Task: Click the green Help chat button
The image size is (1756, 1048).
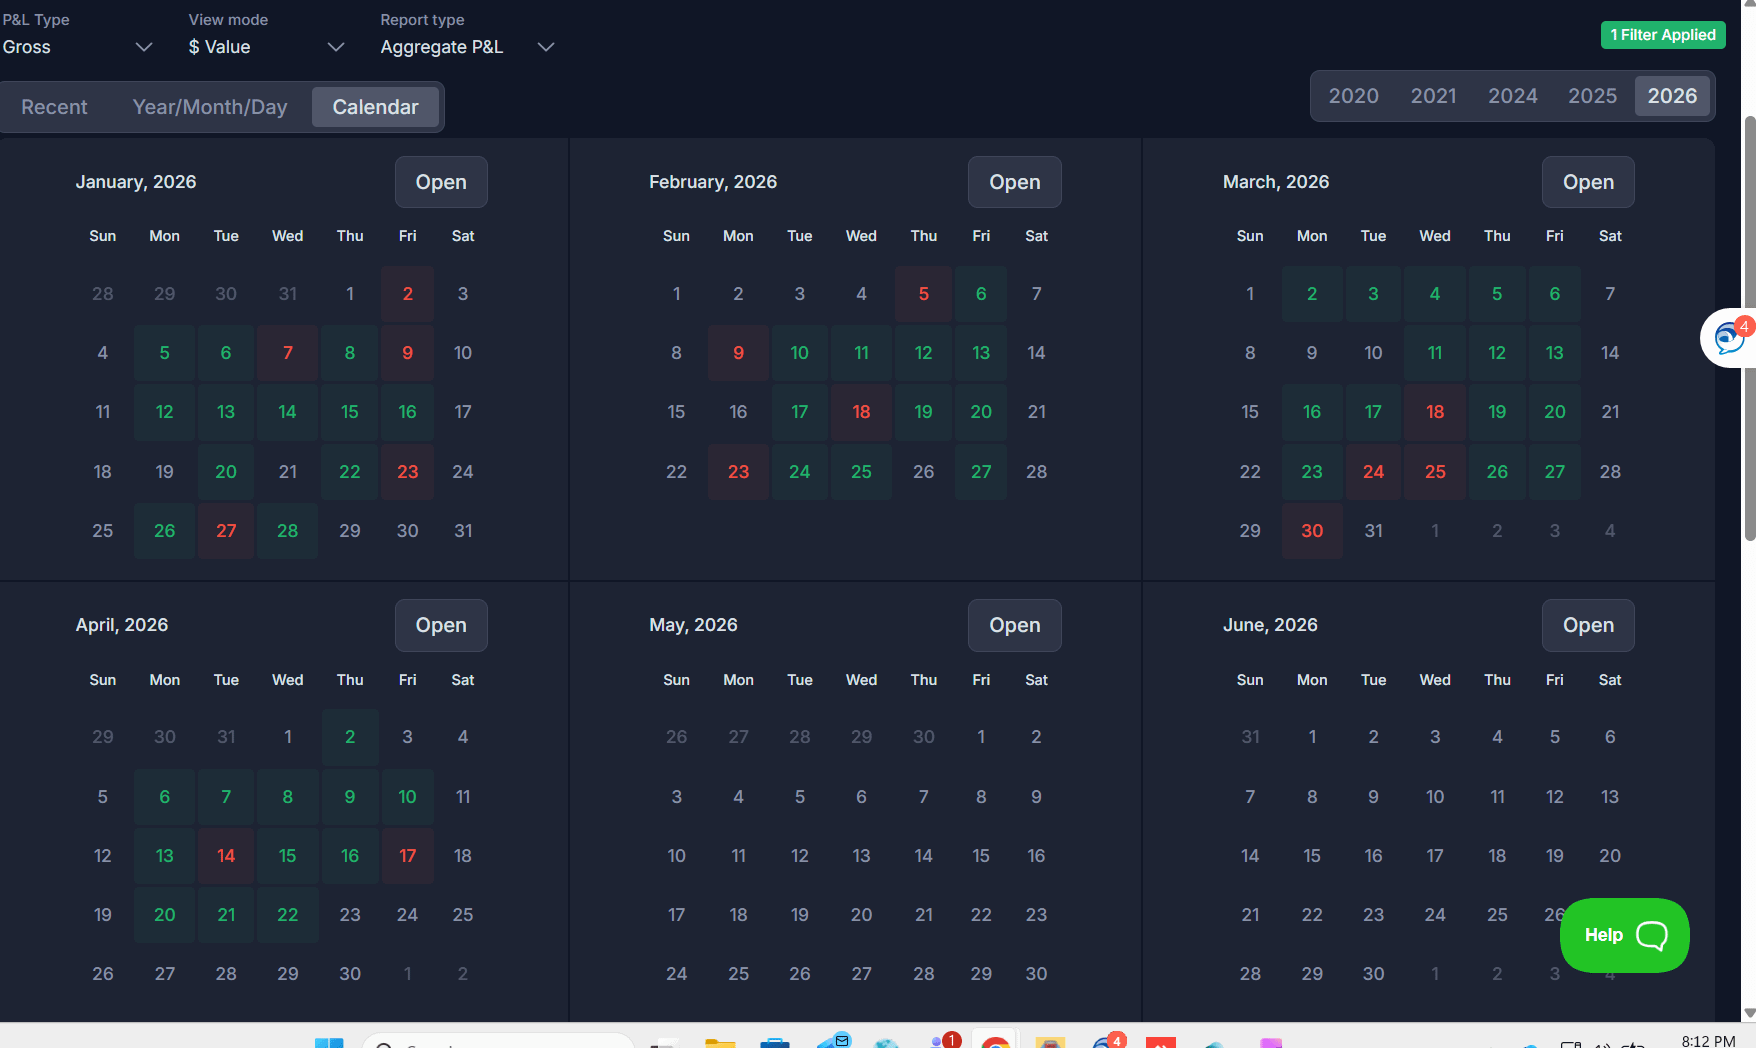Action: tap(1624, 935)
